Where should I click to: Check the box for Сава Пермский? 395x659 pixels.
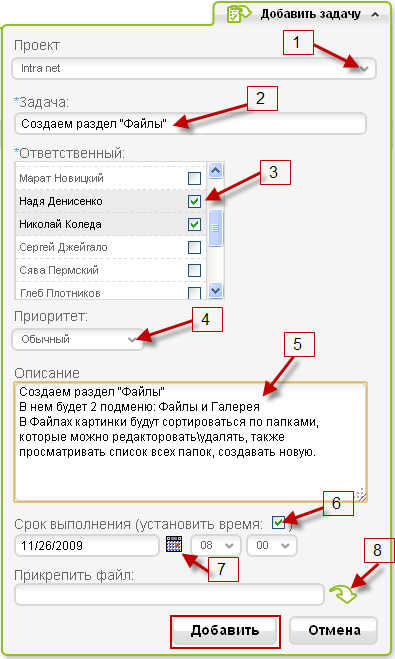(x=194, y=270)
